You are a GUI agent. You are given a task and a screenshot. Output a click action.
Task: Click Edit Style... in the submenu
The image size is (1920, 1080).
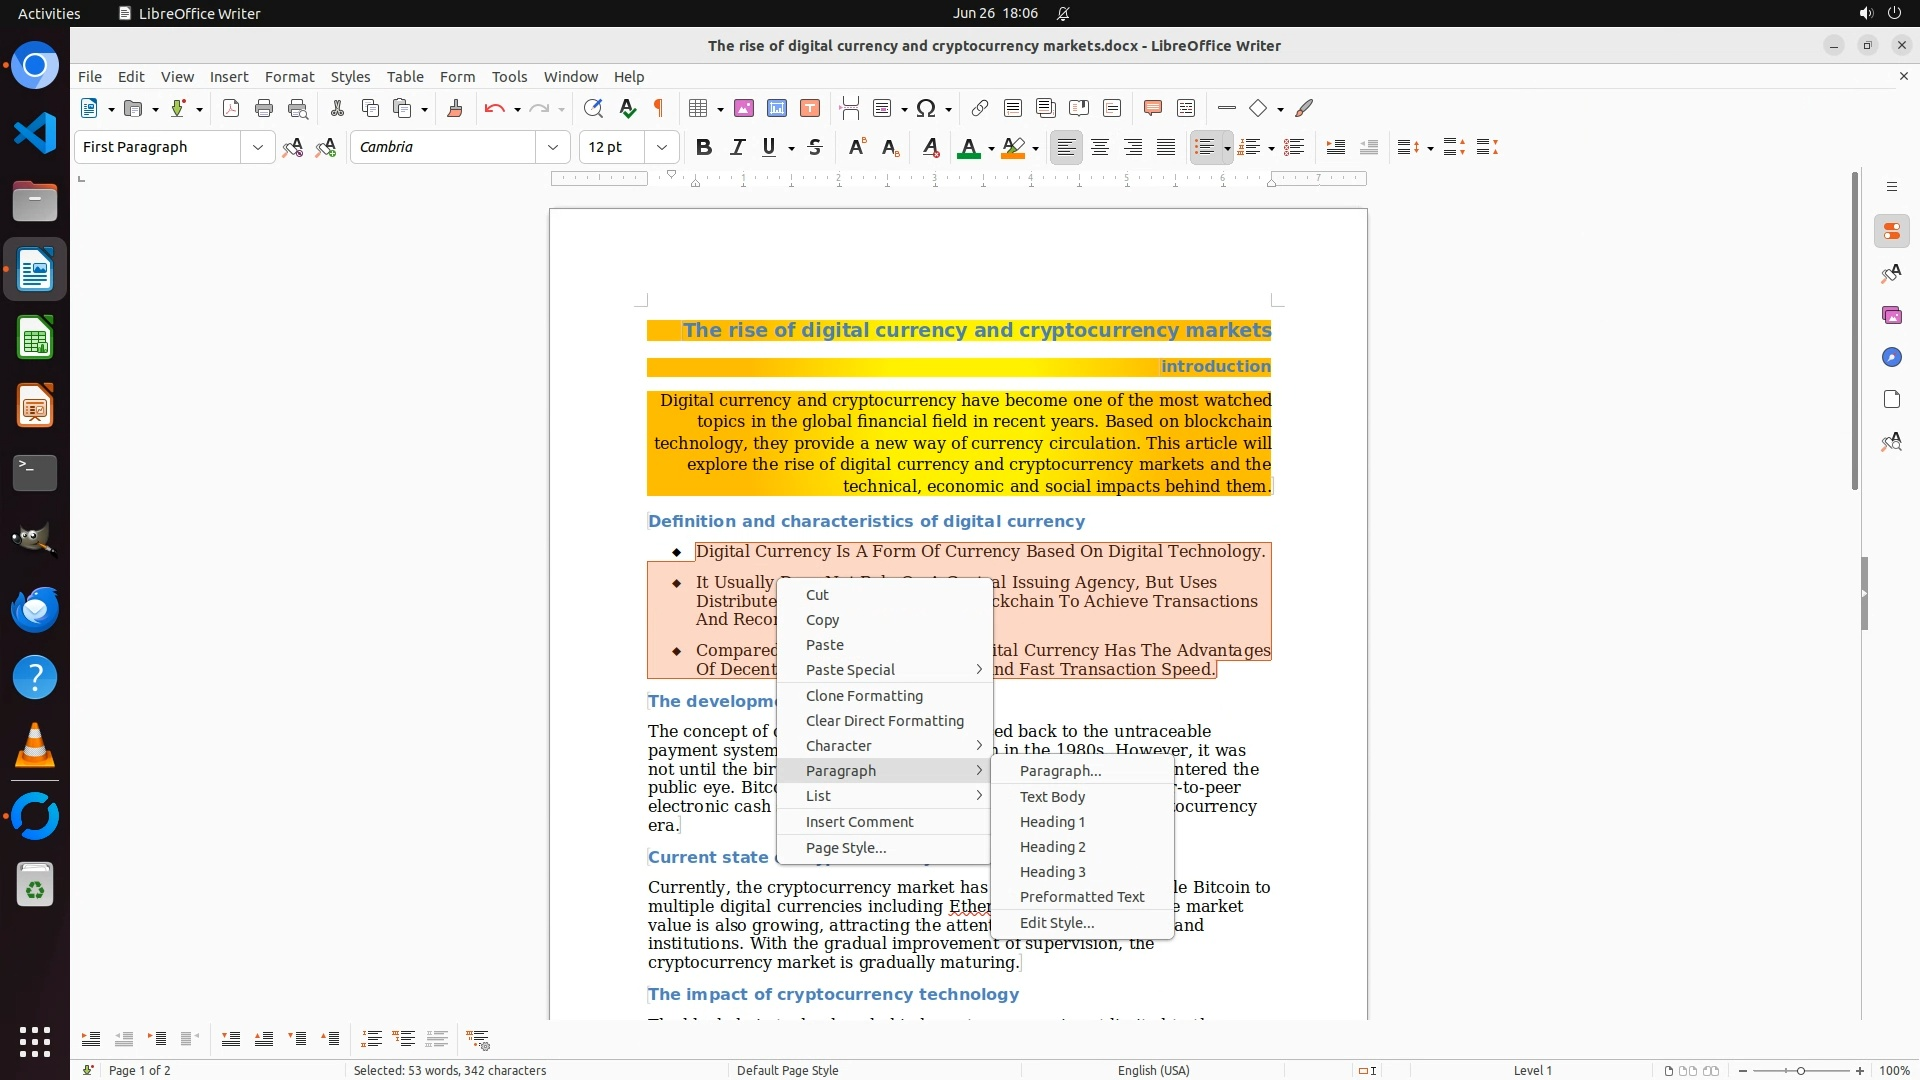pos(1056,923)
